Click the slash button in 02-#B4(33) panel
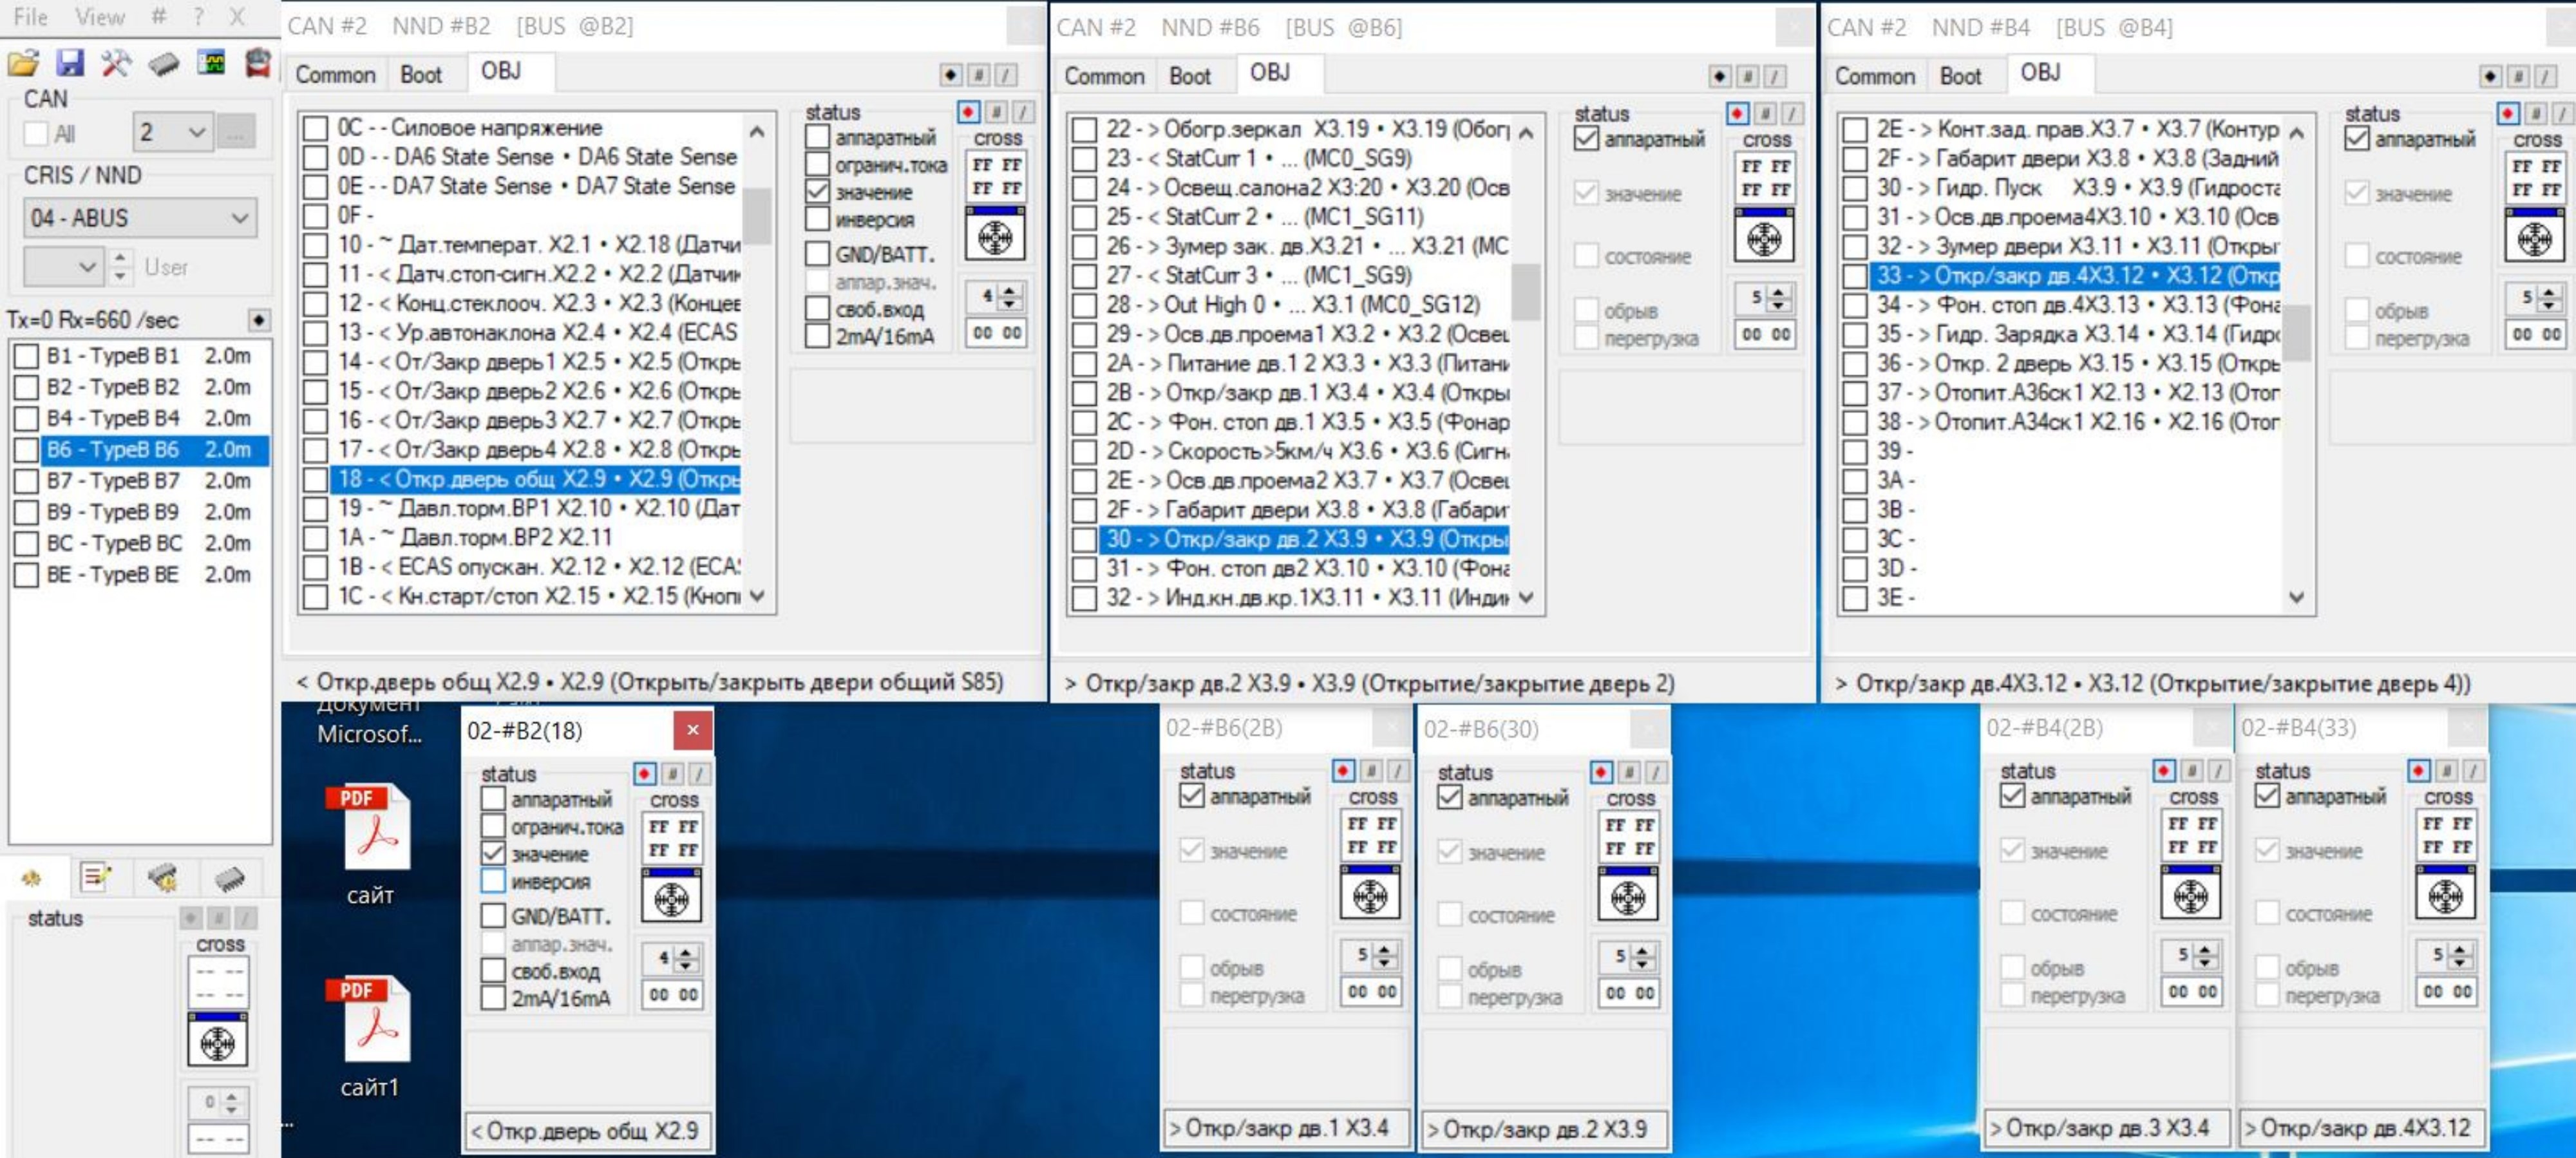The height and width of the screenshot is (1158, 2576). pyautogui.click(x=2473, y=770)
